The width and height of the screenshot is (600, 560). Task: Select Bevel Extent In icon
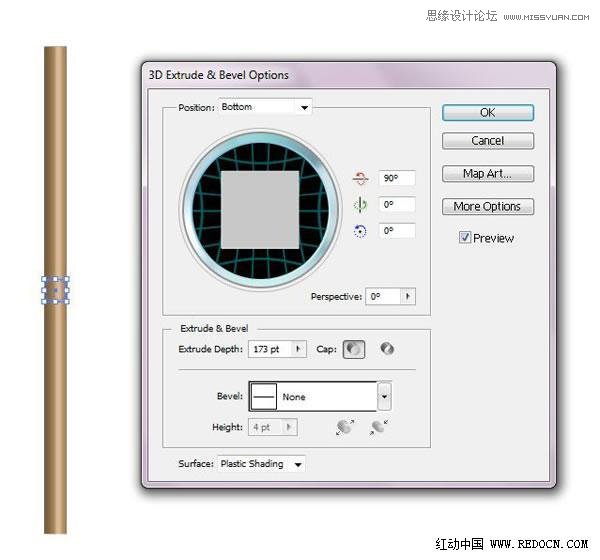[x=378, y=427]
